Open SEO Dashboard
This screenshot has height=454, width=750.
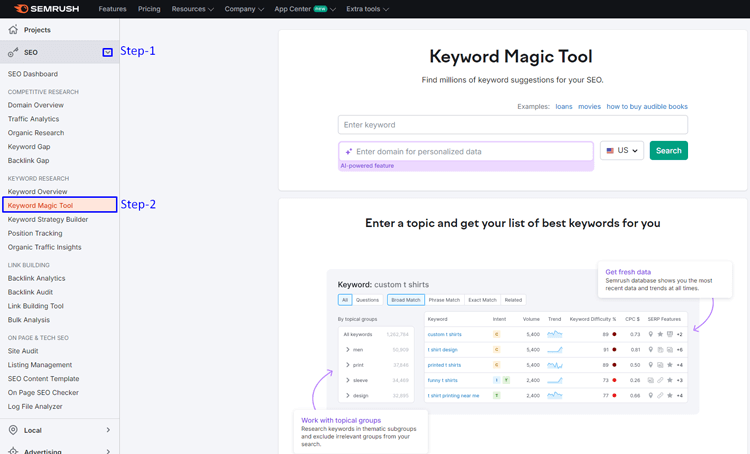(x=33, y=74)
